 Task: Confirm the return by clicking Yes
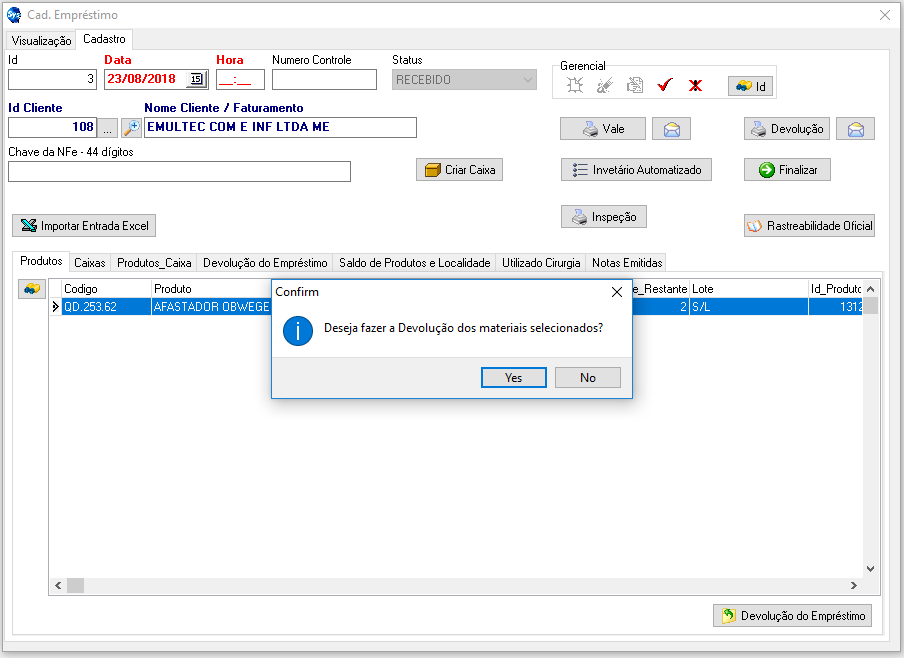[x=513, y=378]
